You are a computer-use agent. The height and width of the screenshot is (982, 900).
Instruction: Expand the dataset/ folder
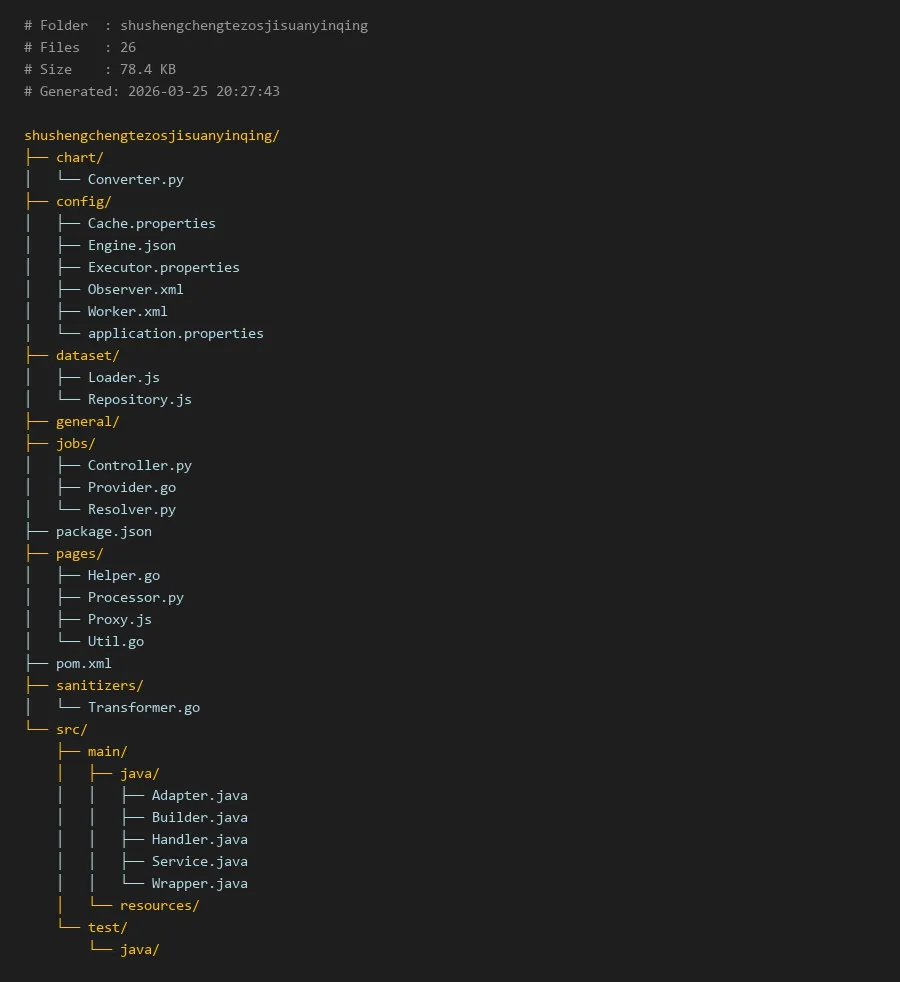87,355
